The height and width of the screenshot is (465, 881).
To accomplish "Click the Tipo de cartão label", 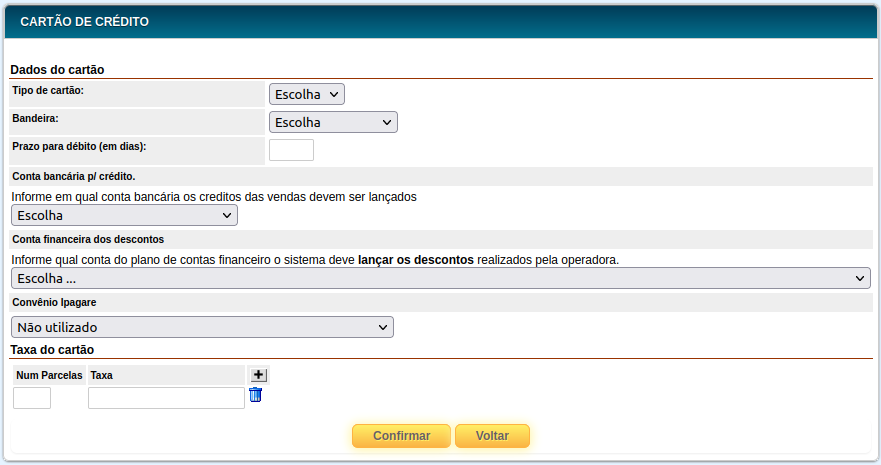I will [48, 90].
